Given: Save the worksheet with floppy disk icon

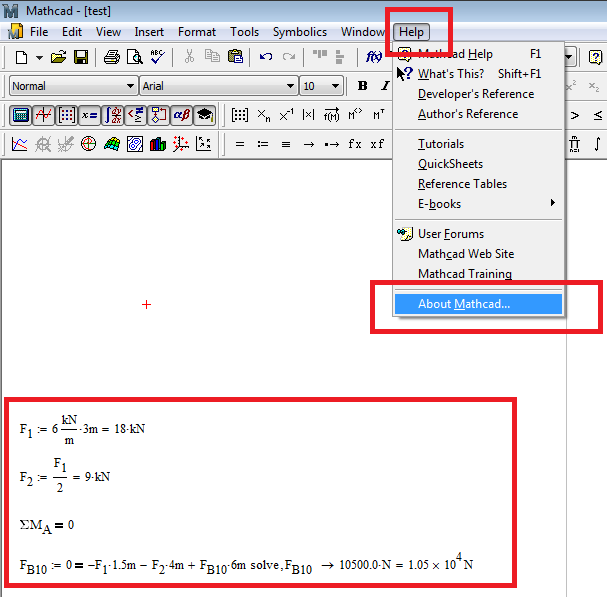Looking at the screenshot, I should (81, 57).
